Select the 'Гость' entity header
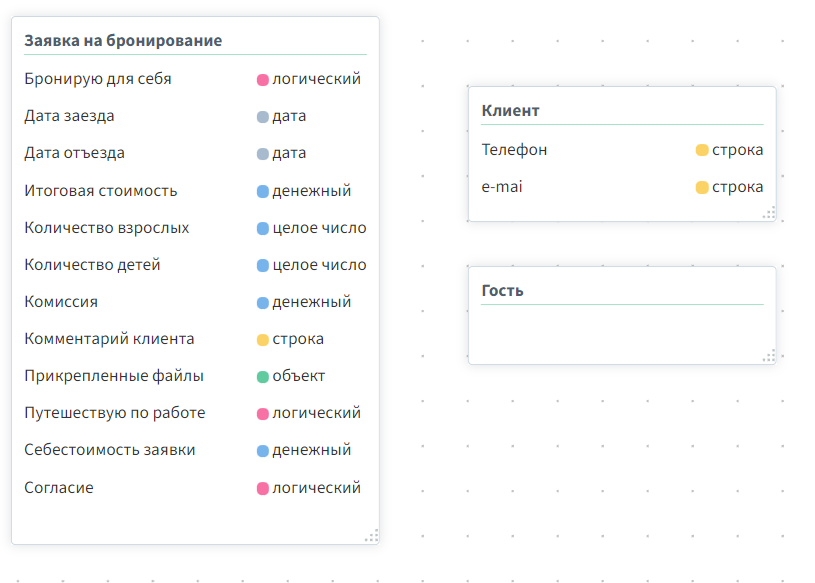Image resolution: width=815 pixels, height=583 pixels. (502, 291)
